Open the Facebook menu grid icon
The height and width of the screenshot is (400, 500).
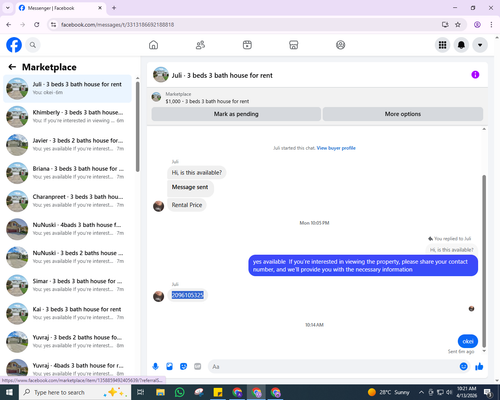click(442, 45)
